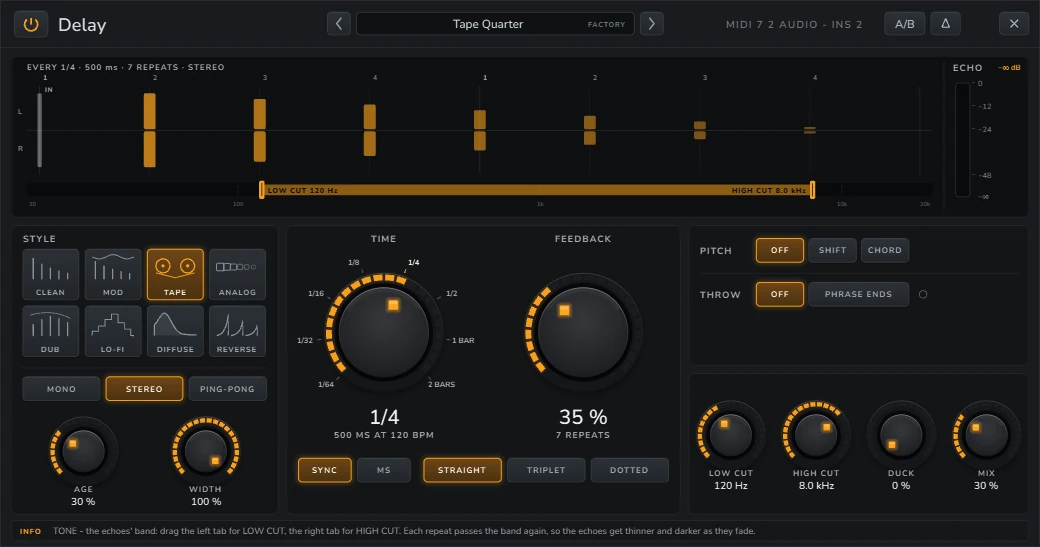The image size is (1040, 547).
Task: Click the Width knob
Action: click(x=206, y=451)
